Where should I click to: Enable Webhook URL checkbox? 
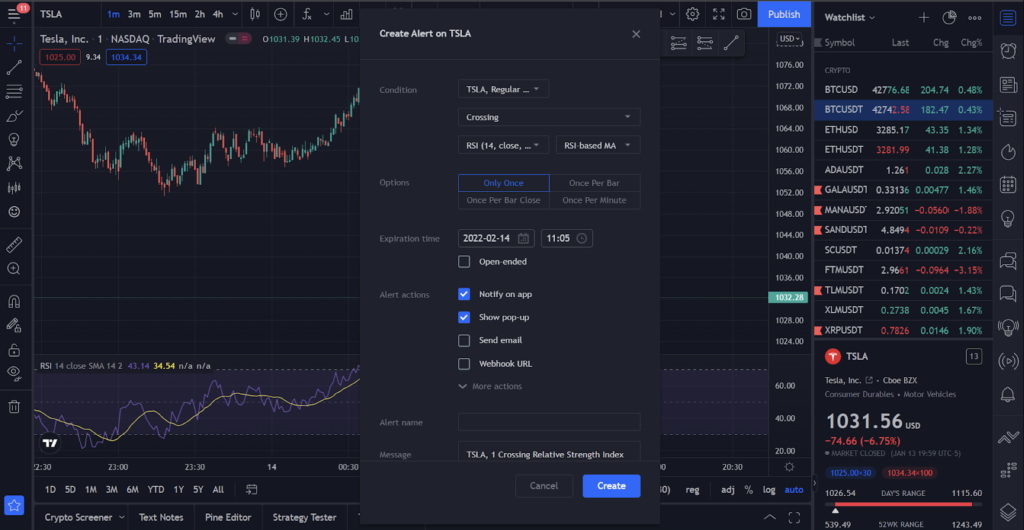pos(464,364)
